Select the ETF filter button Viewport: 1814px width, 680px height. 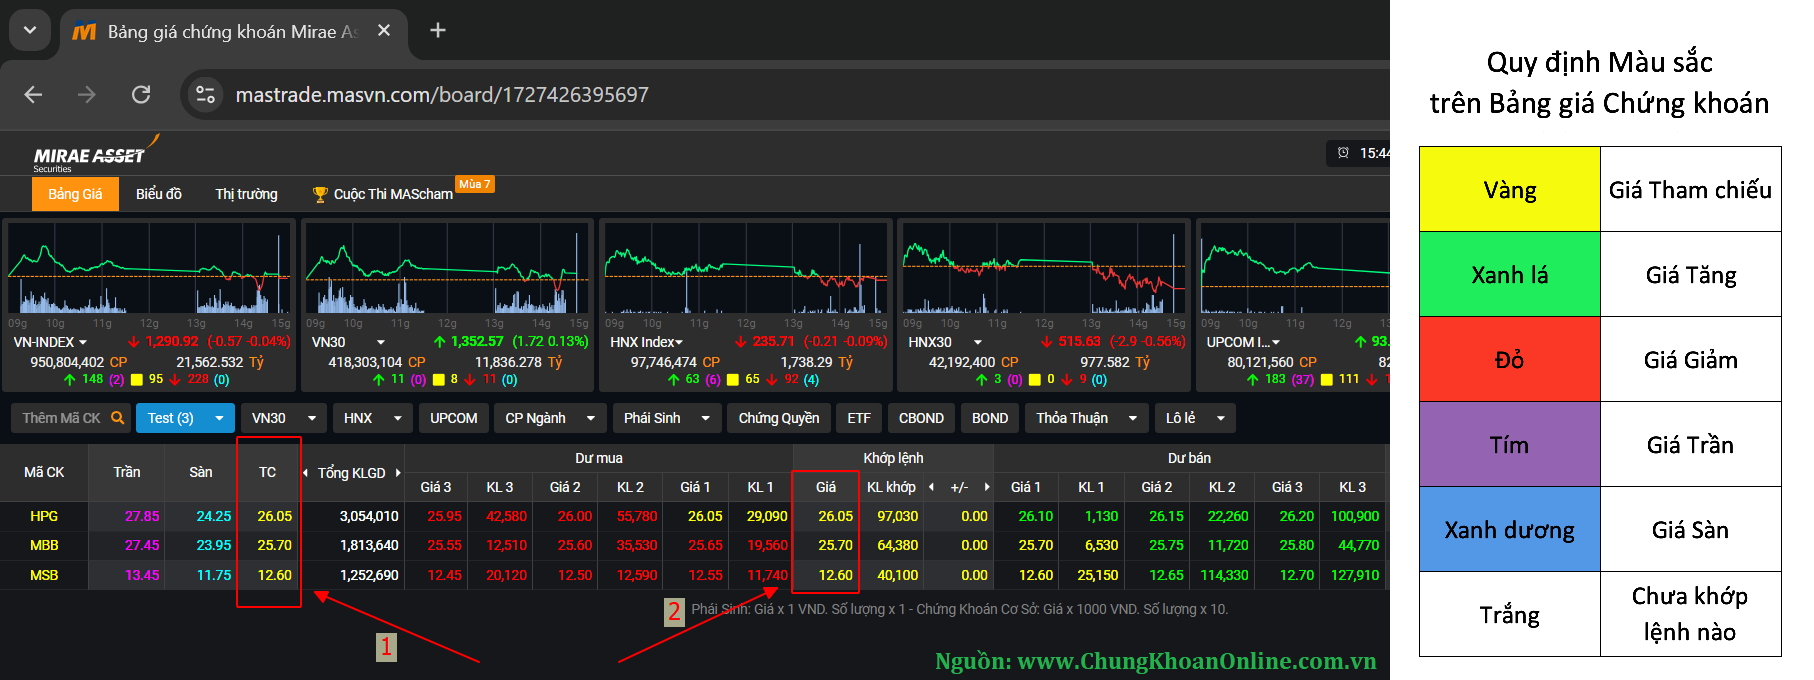click(858, 418)
